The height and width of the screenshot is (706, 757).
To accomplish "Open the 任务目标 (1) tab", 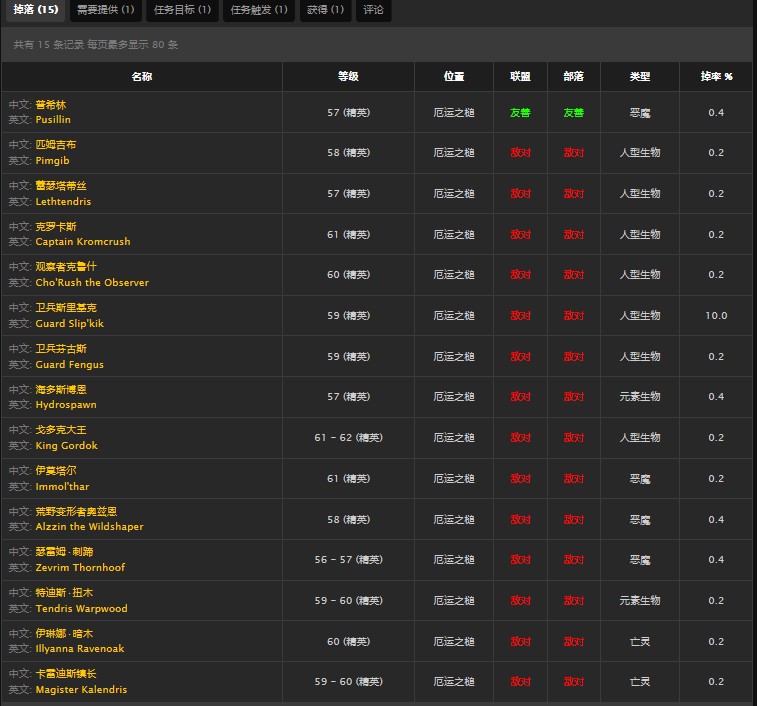I will click(182, 10).
